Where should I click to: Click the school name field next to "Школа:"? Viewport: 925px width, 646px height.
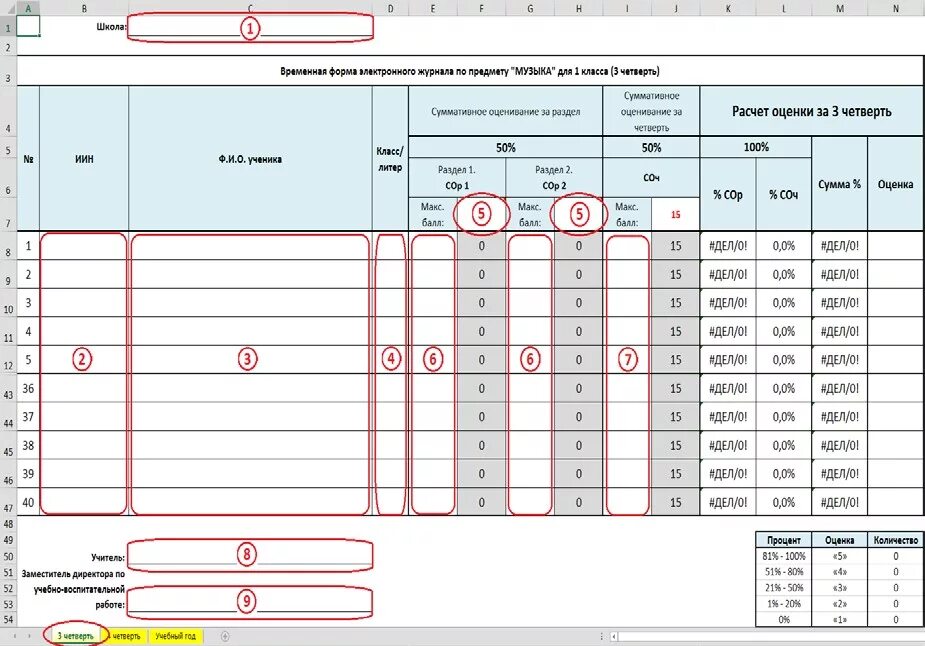tap(250, 27)
